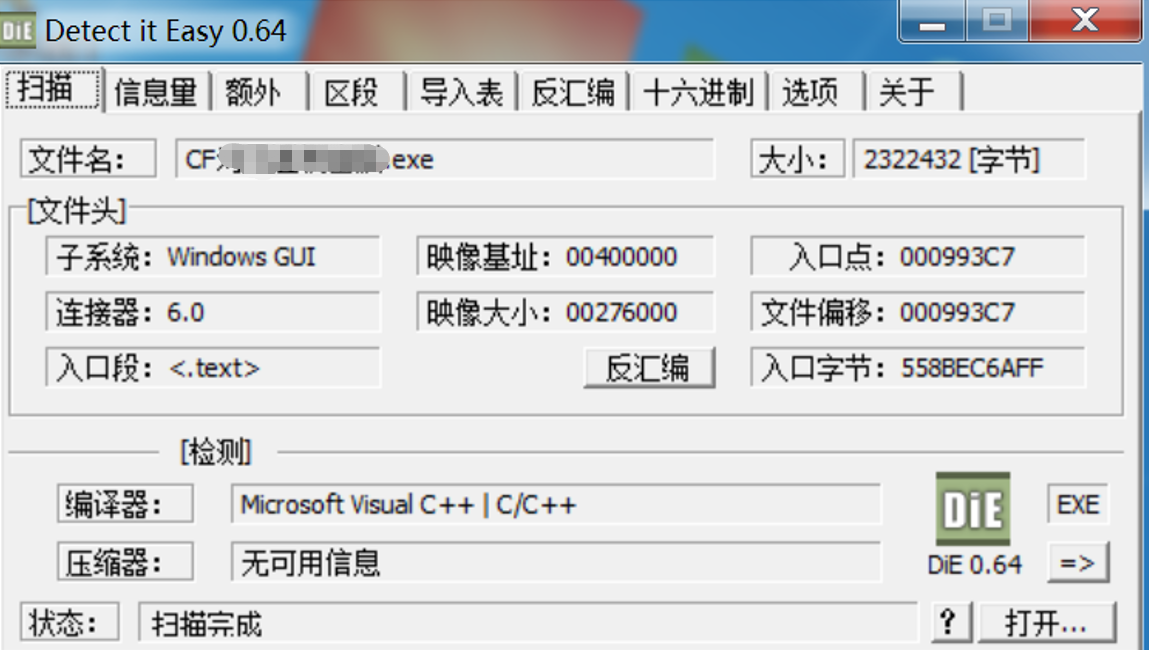Click the [文件头] group heading
This screenshot has width=1149, height=650.
(x=77, y=211)
